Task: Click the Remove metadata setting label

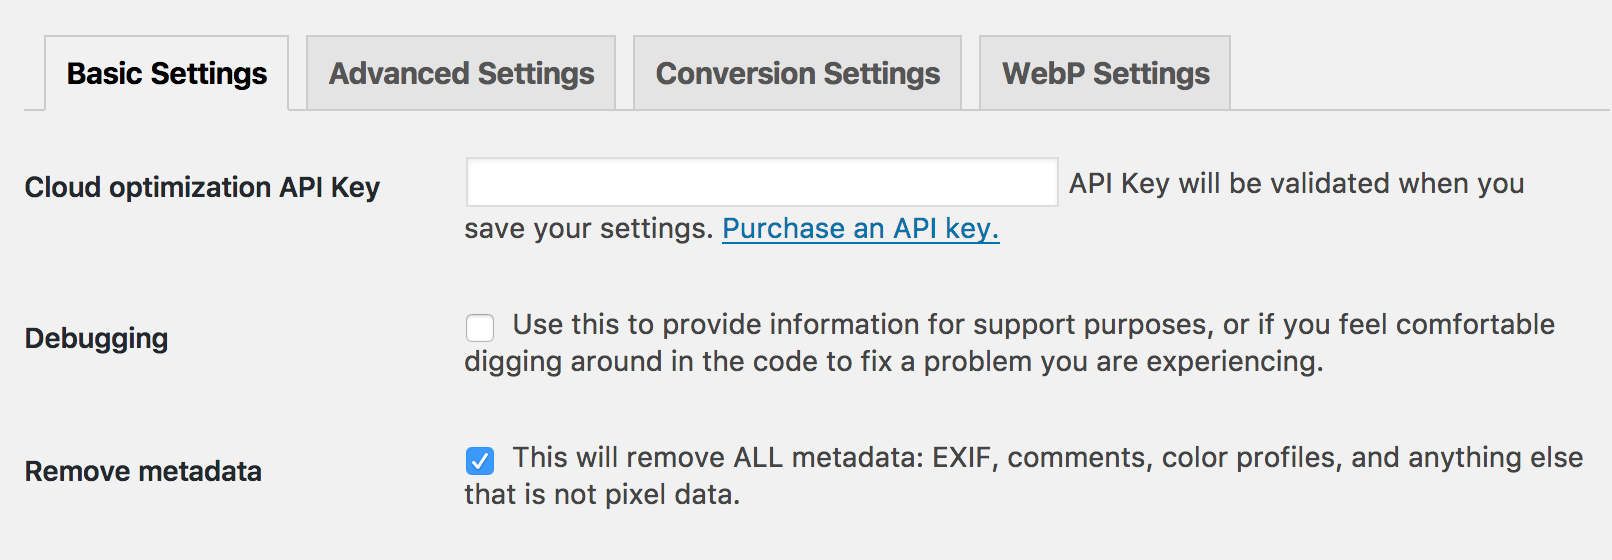Action: point(143,471)
